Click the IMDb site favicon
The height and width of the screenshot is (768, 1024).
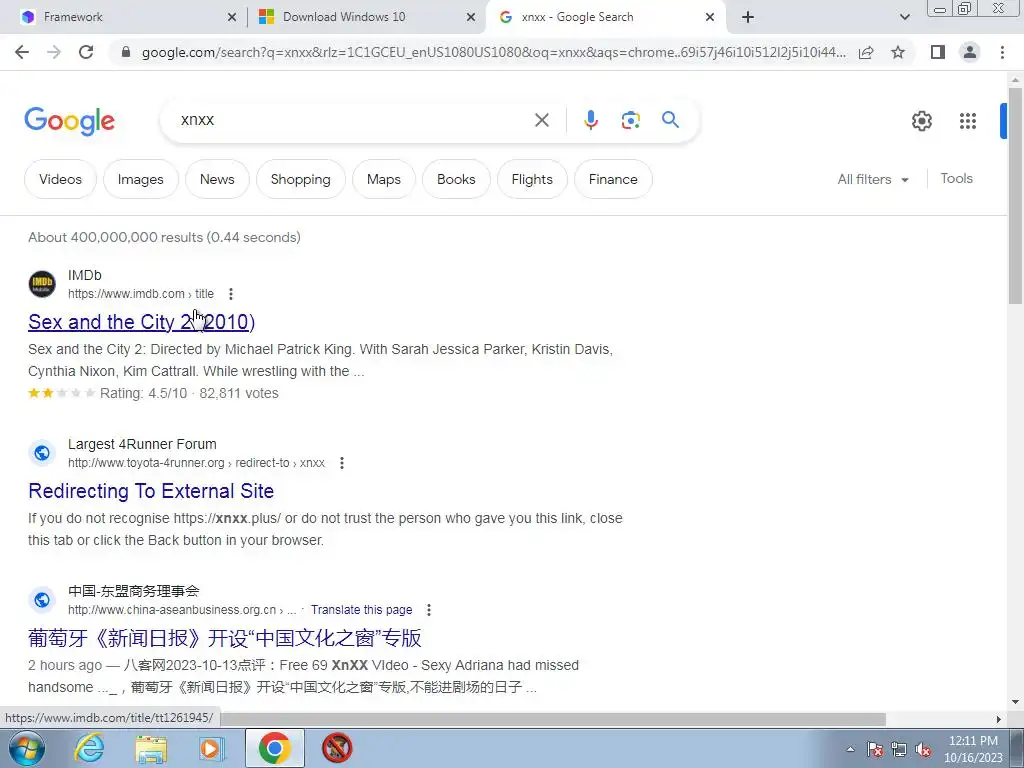(42, 284)
